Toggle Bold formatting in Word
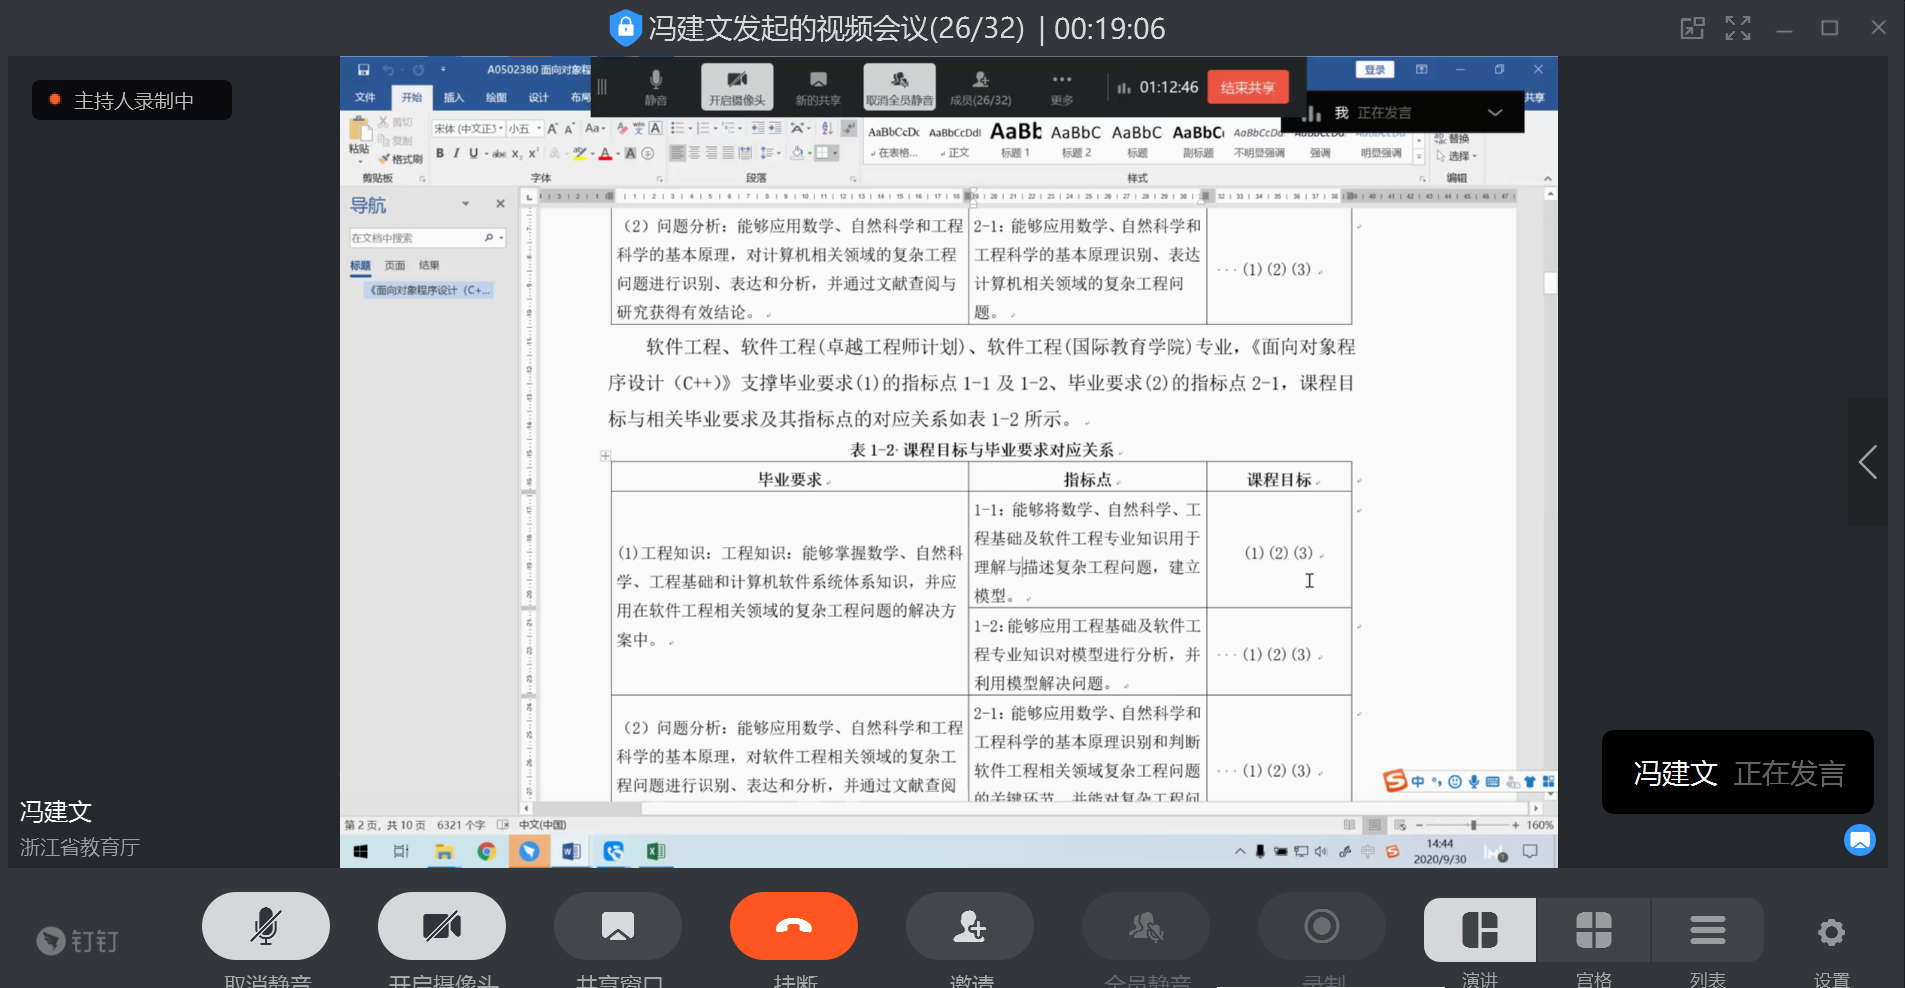This screenshot has width=1905, height=988. 440,153
